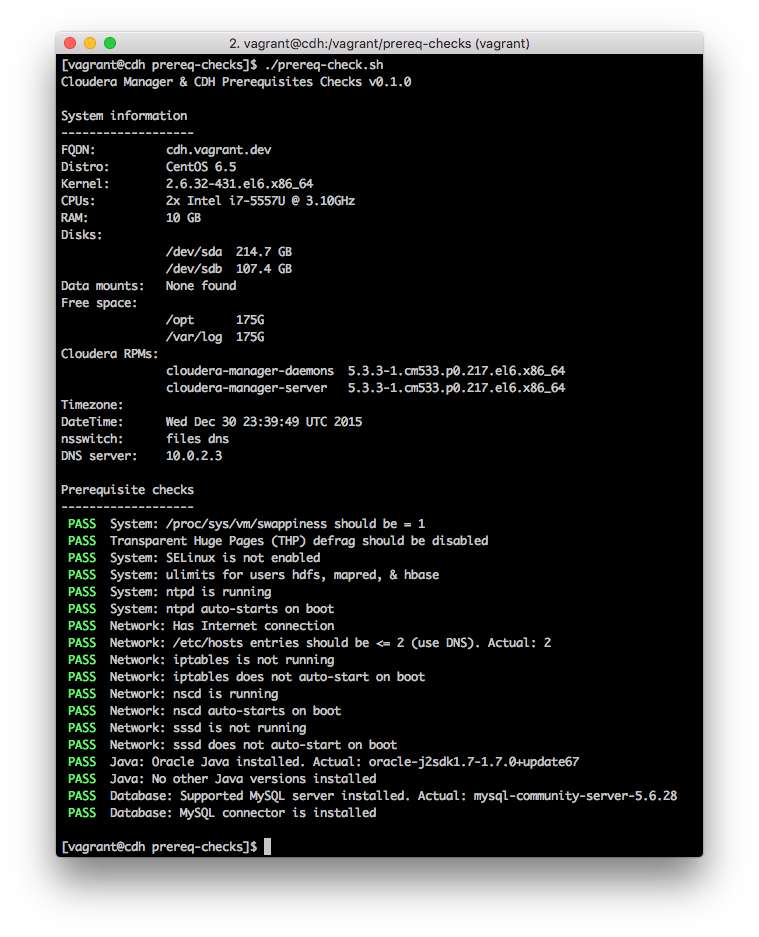Viewport: 759px width, 937px height.
Task: Click the CPUs value Intel i7-5557U
Action: (x=260, y=201)
